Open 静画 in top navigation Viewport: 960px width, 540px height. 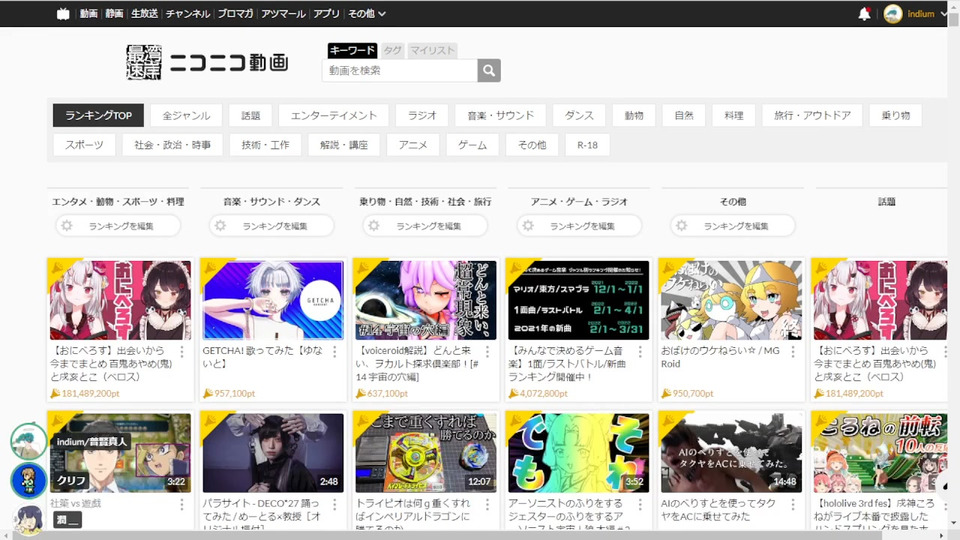(x=114, y=13)
